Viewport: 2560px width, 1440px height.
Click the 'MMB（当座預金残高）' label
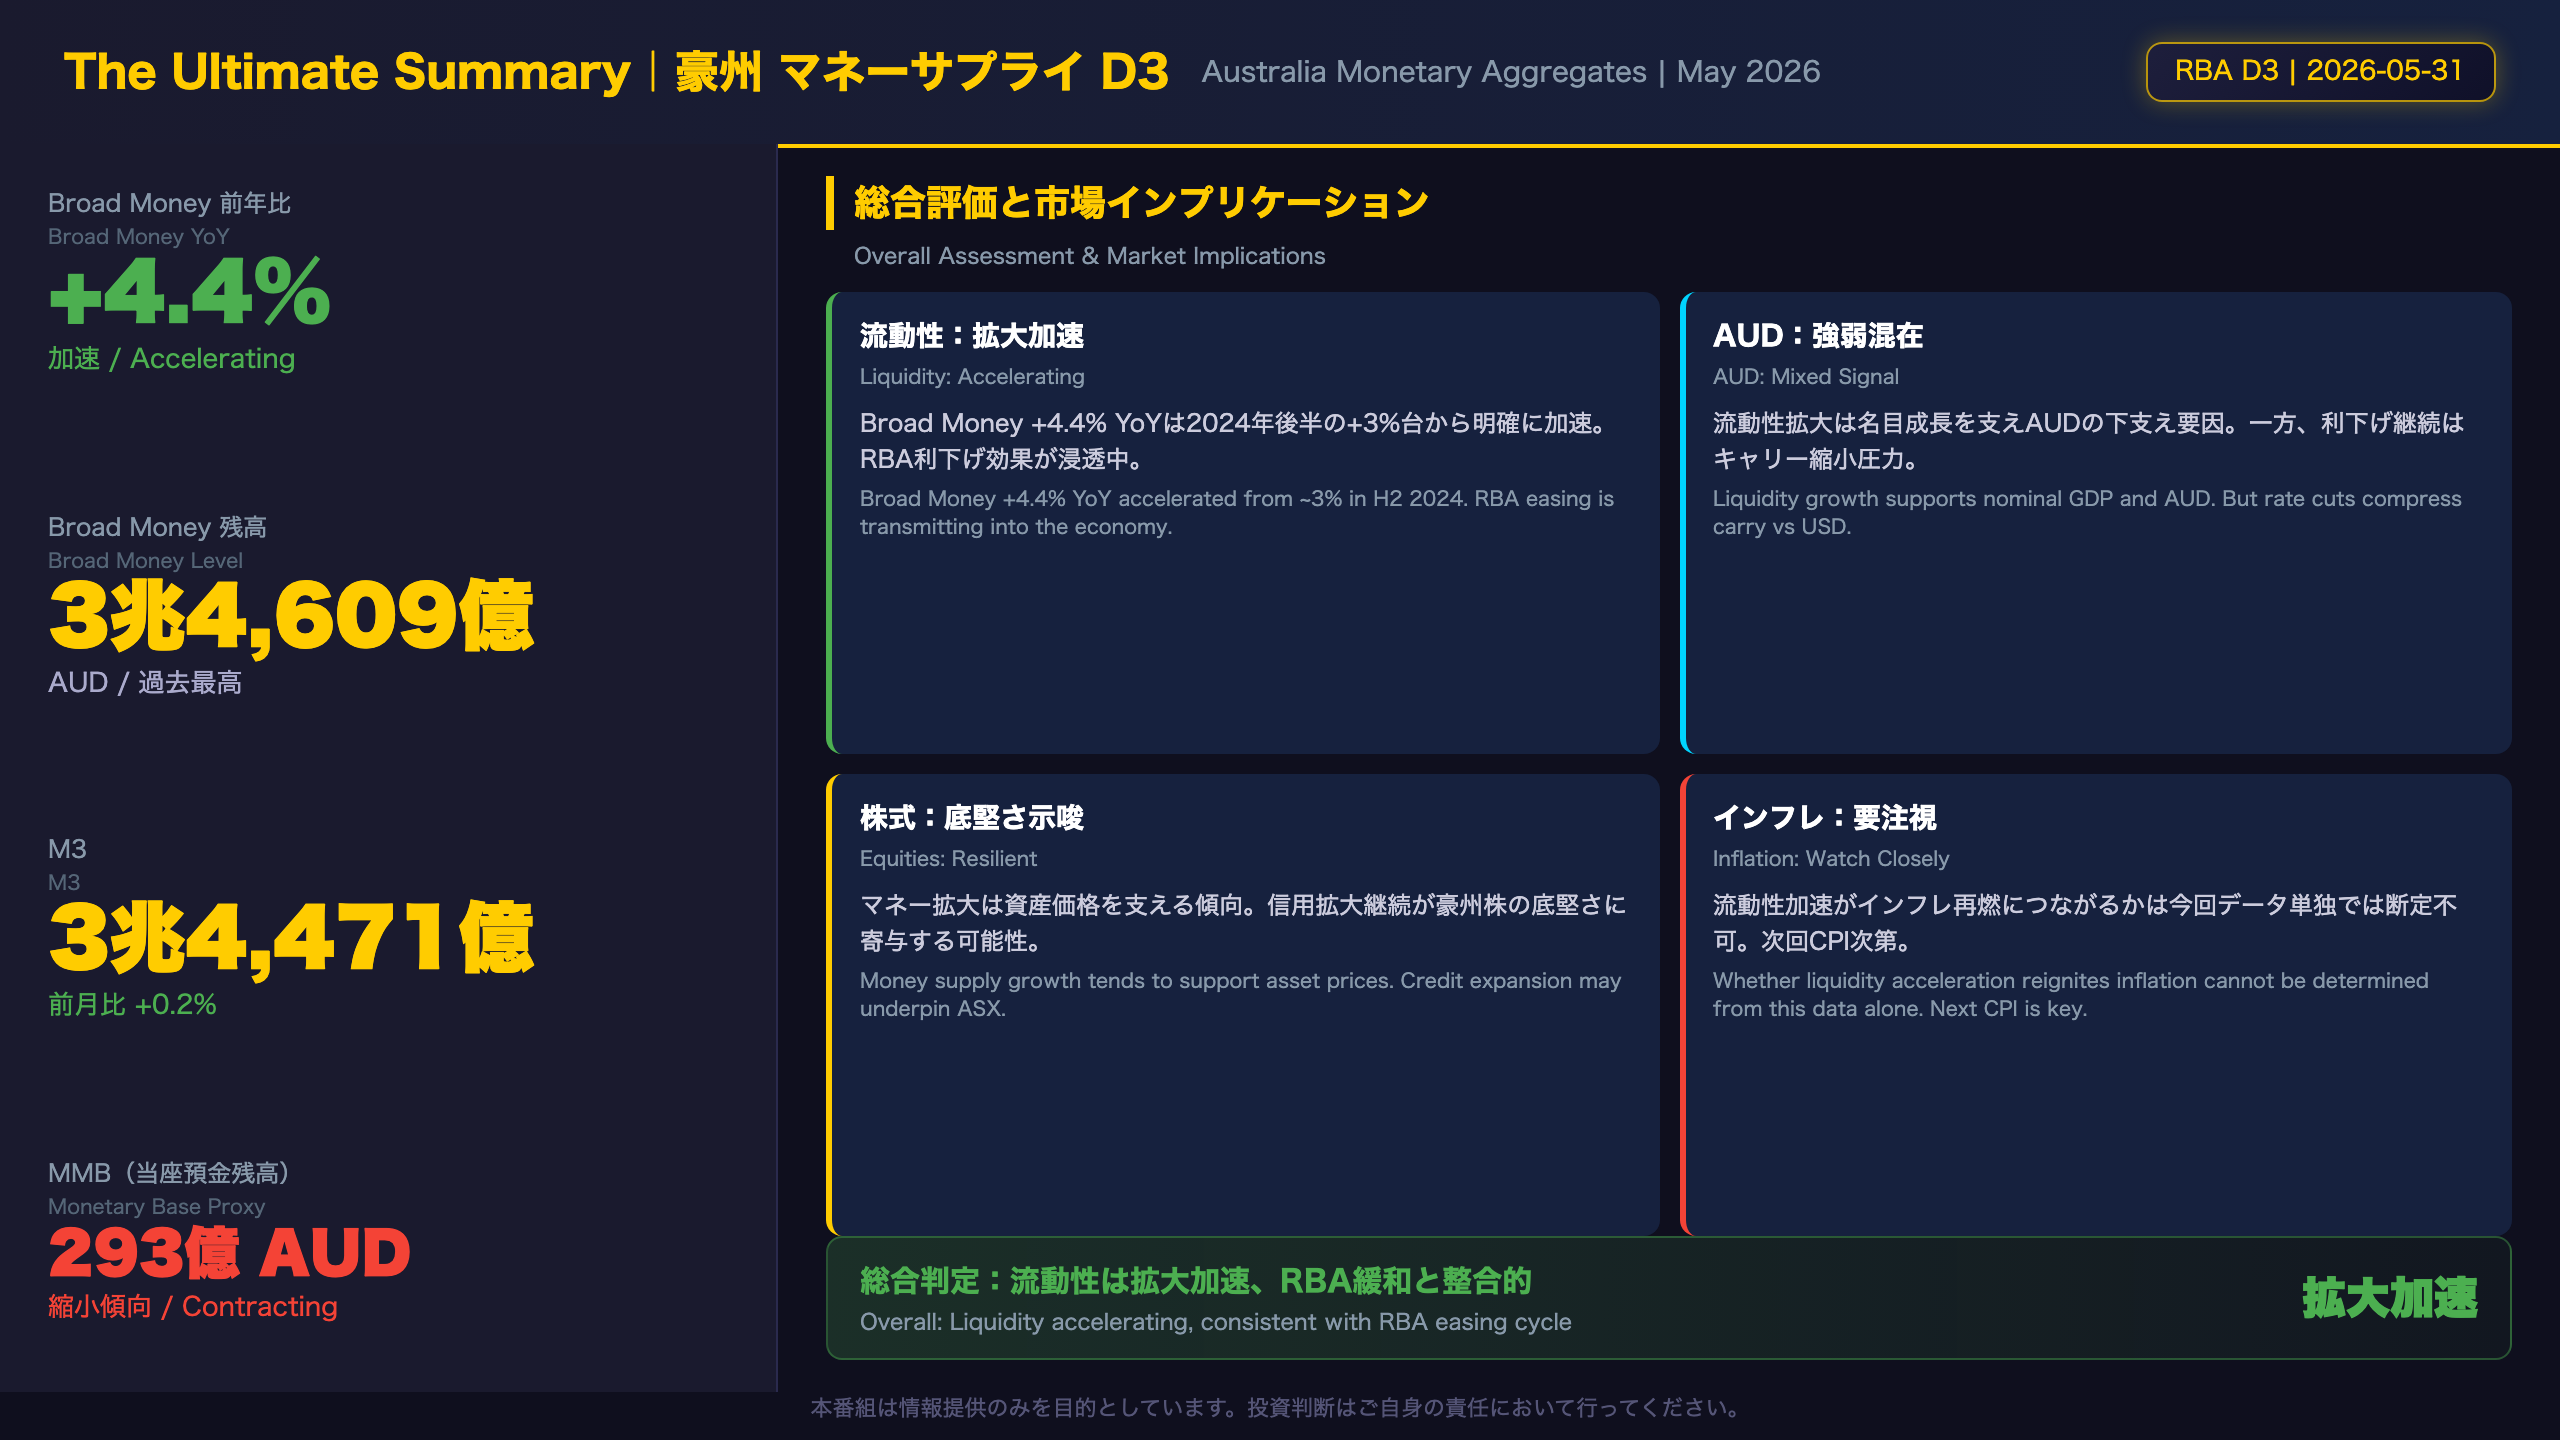pyautogui.click(x=172, y=1173)
